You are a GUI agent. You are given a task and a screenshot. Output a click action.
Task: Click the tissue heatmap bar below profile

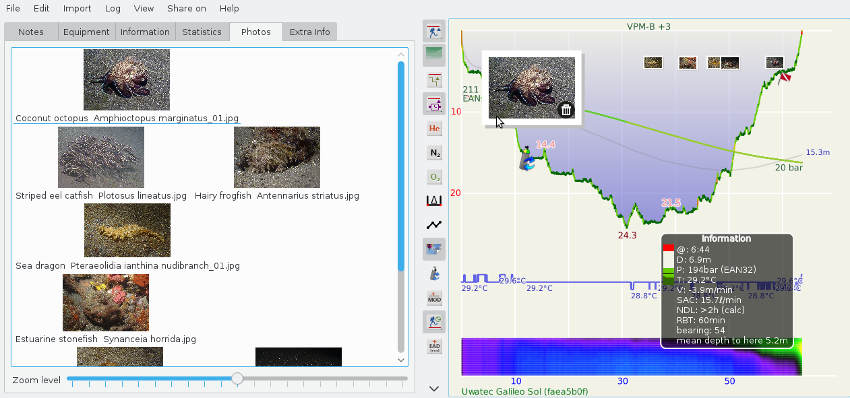tap(631, 356)
